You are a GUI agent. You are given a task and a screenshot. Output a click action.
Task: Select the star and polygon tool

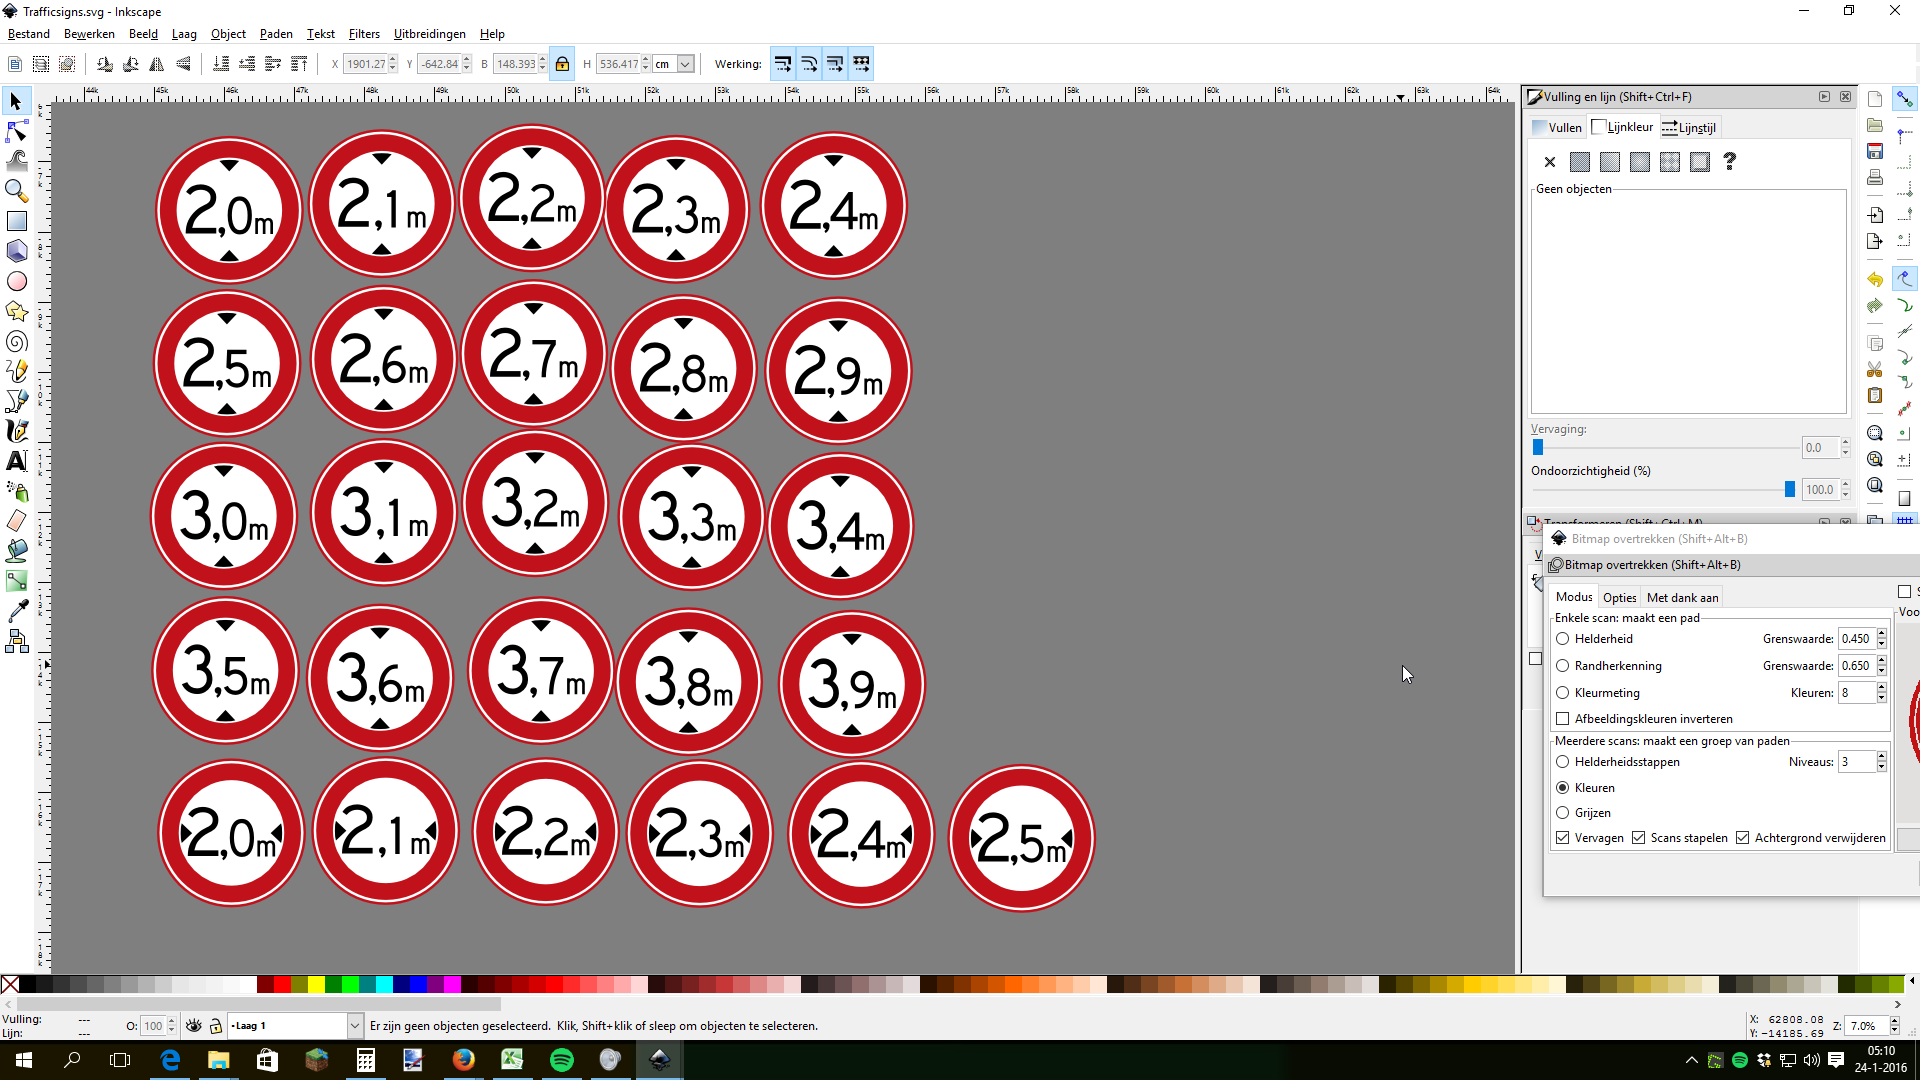[x=16, y=311]
